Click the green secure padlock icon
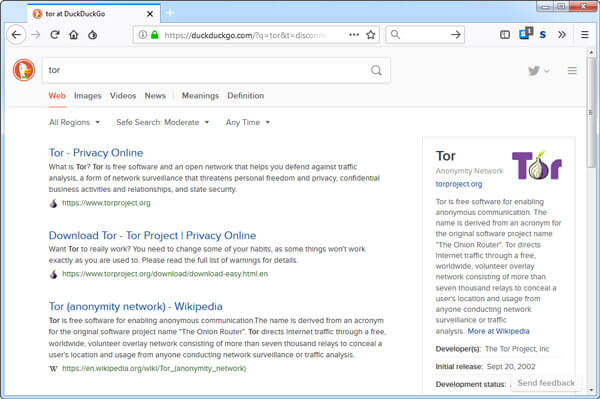This screenshot has height=399, width=600. (x=155, y=35)
